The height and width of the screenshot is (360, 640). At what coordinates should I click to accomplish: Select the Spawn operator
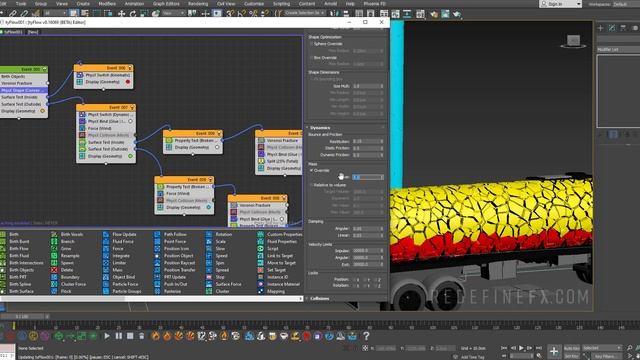pyautogui.click(x=63, y=263)
